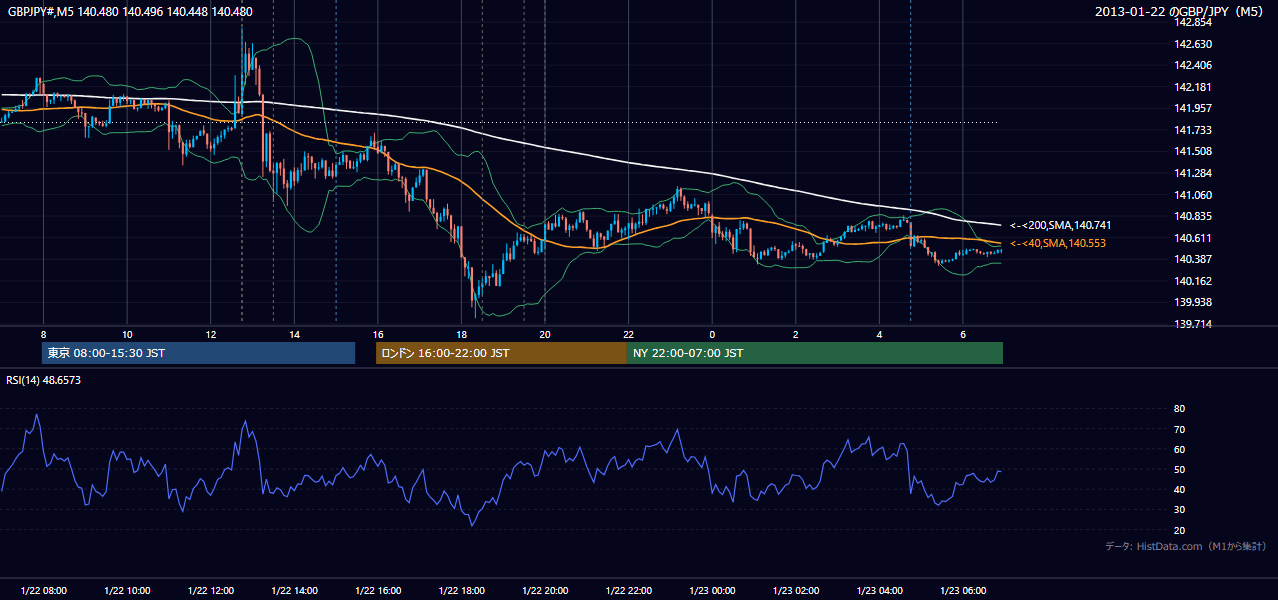Click hour 18 on the price chart time axis
The width and height of the screenshot is (1278, 600).
click(x=461, y=334)
